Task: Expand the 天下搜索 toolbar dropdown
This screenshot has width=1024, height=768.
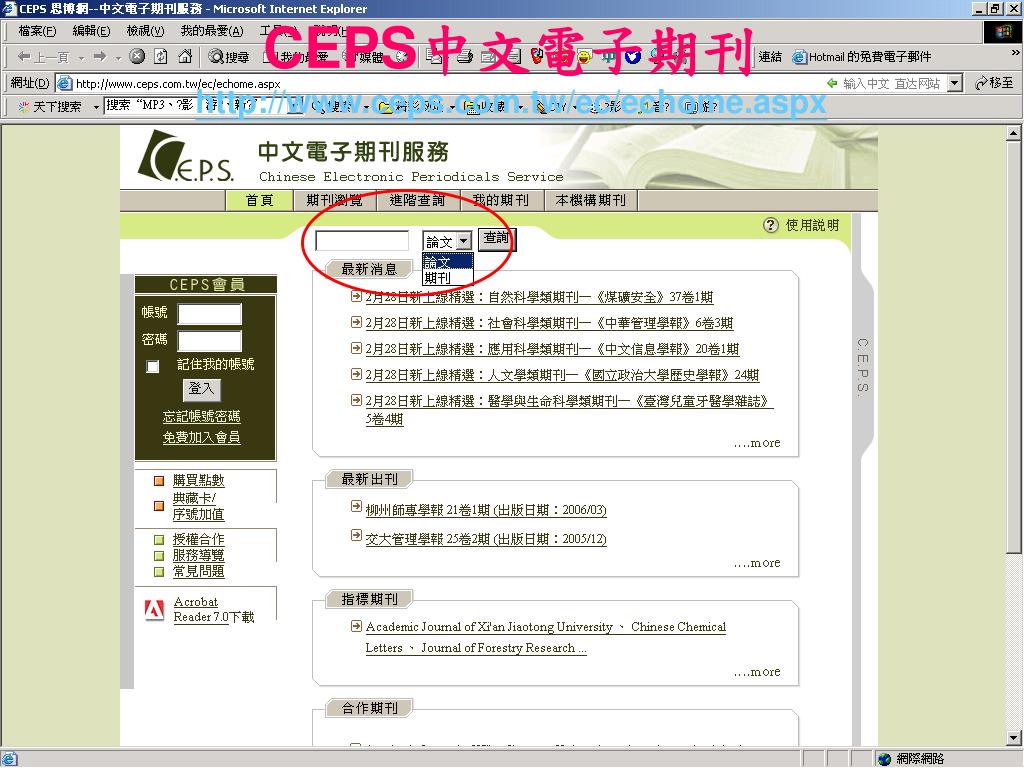Action: pyautogui.click(x=96, y=106)
